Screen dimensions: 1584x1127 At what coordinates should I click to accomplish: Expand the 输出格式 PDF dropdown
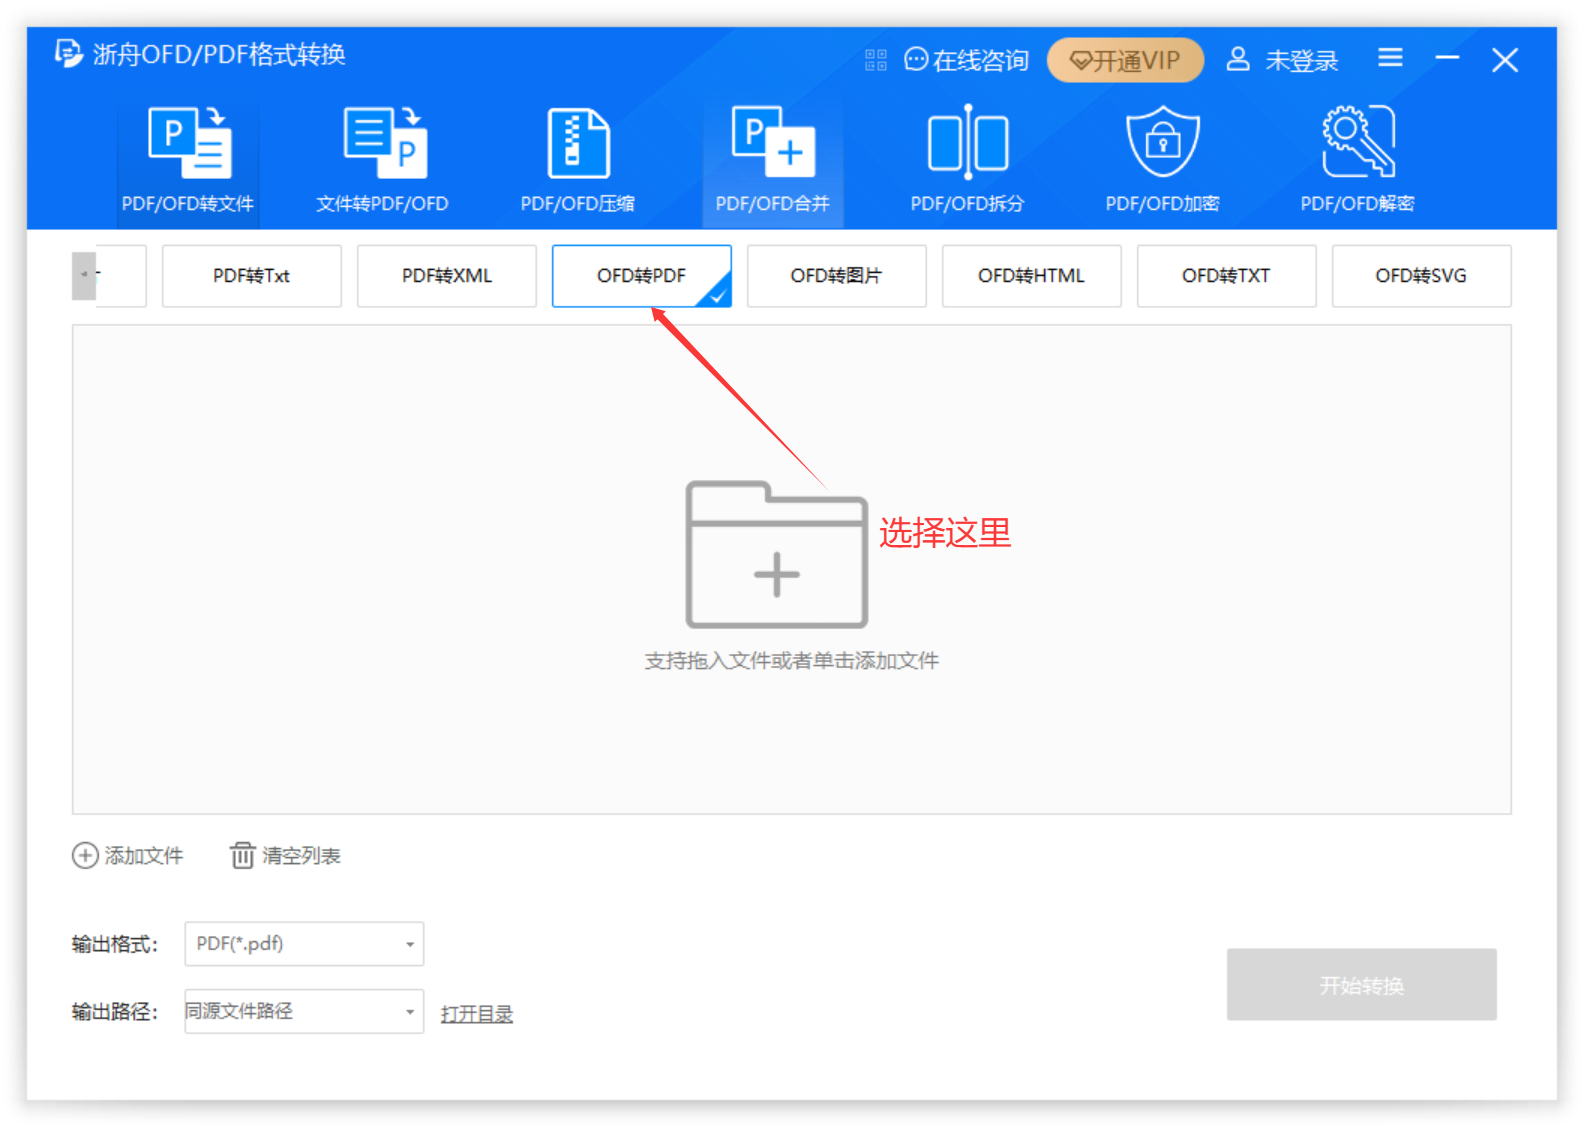pyautogui.click(x=304, y=944)
